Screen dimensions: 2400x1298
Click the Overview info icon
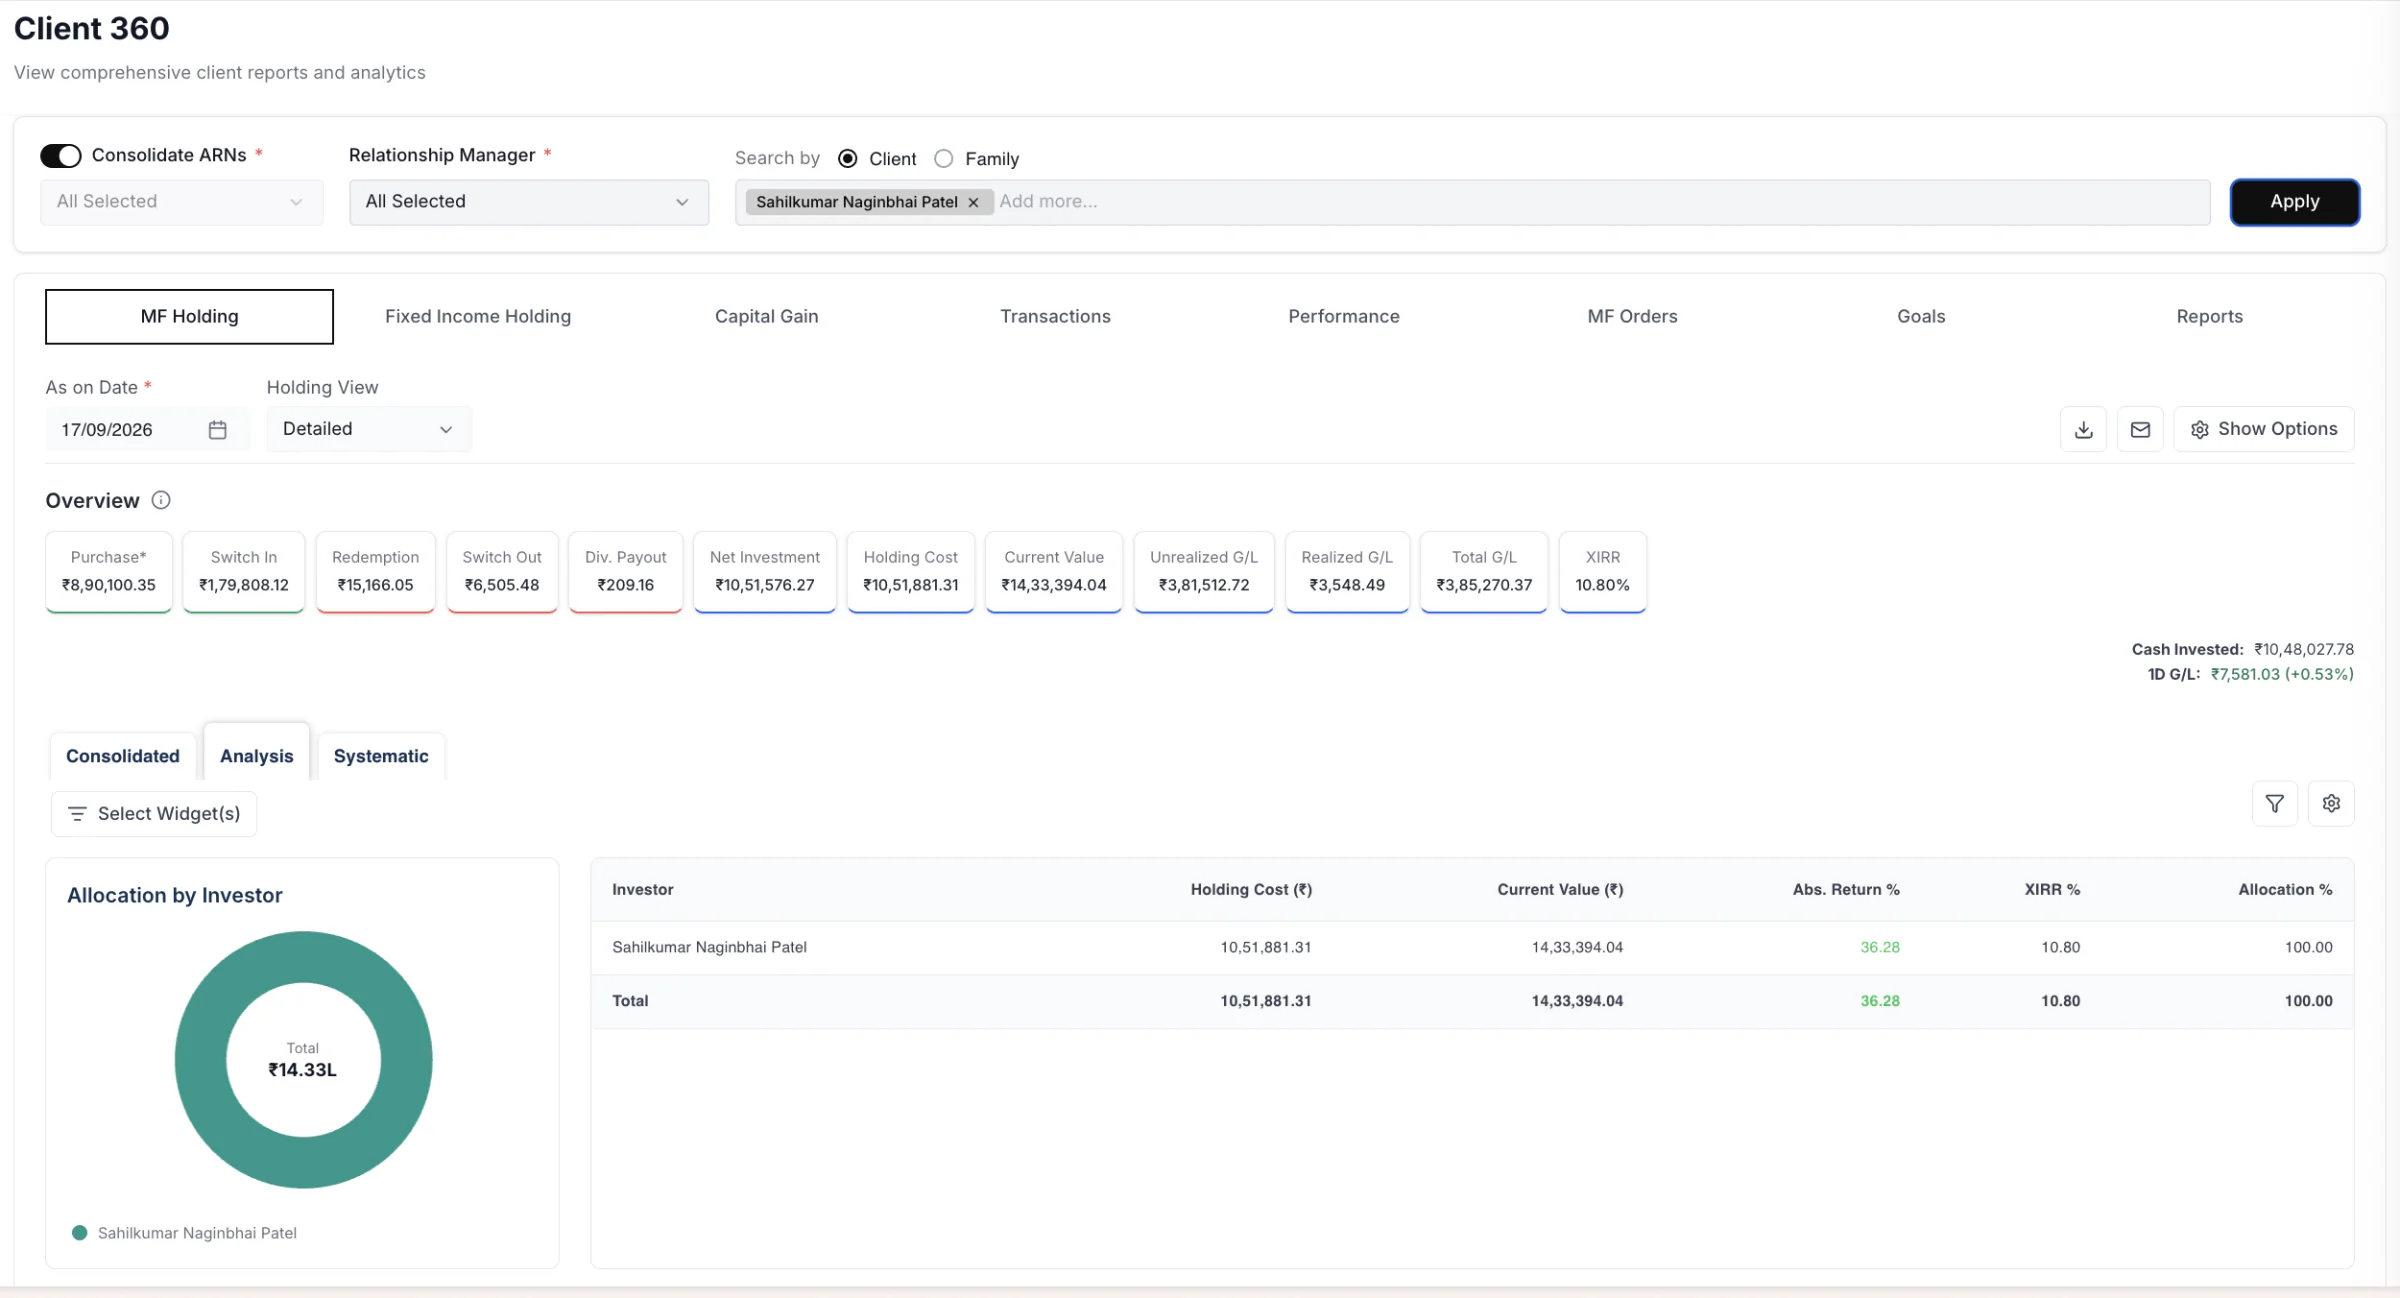click(x=161, y=500)
